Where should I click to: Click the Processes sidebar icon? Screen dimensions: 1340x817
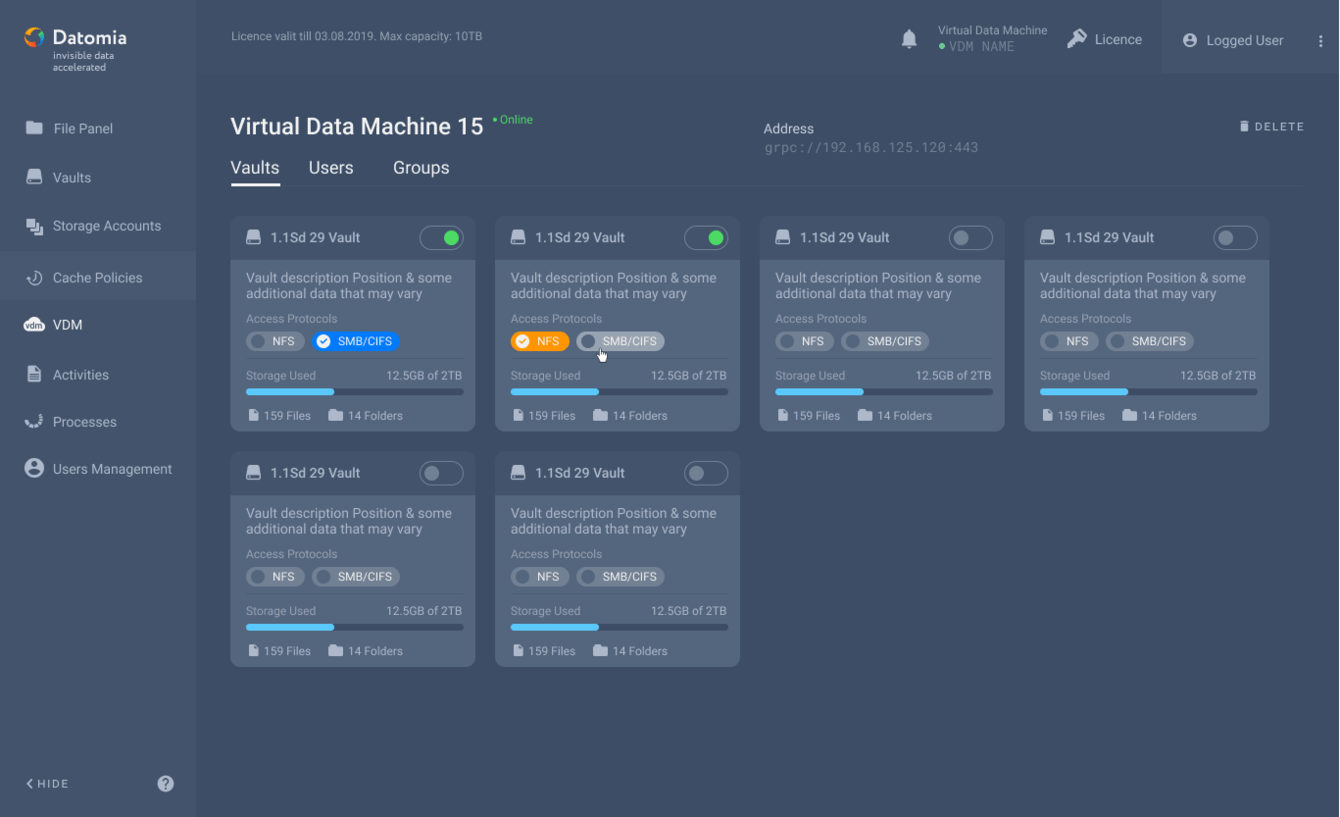click(x=35, y=422)
